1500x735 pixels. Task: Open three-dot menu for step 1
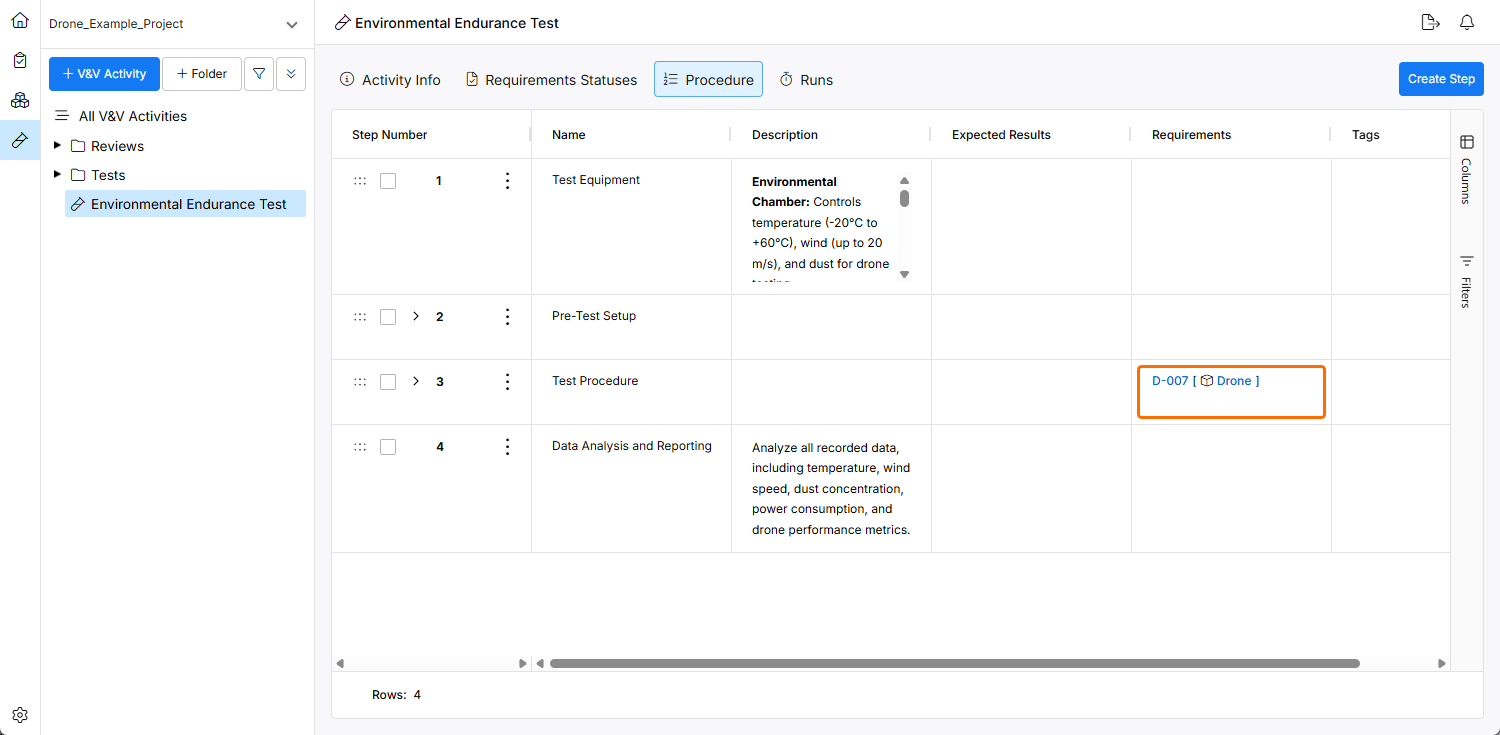coord(507,181)
